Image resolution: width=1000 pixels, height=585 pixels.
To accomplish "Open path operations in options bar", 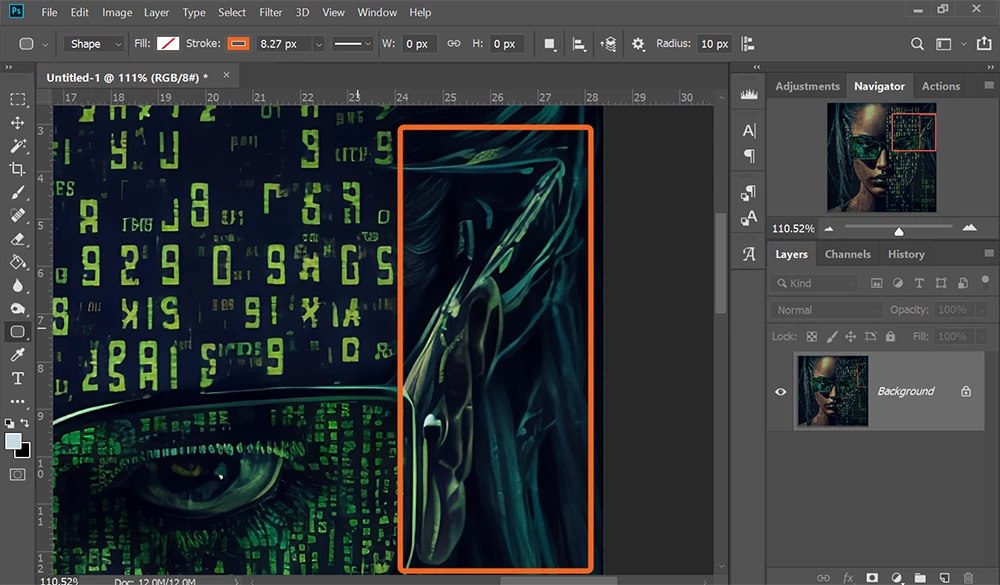I will tap(549, 44).
